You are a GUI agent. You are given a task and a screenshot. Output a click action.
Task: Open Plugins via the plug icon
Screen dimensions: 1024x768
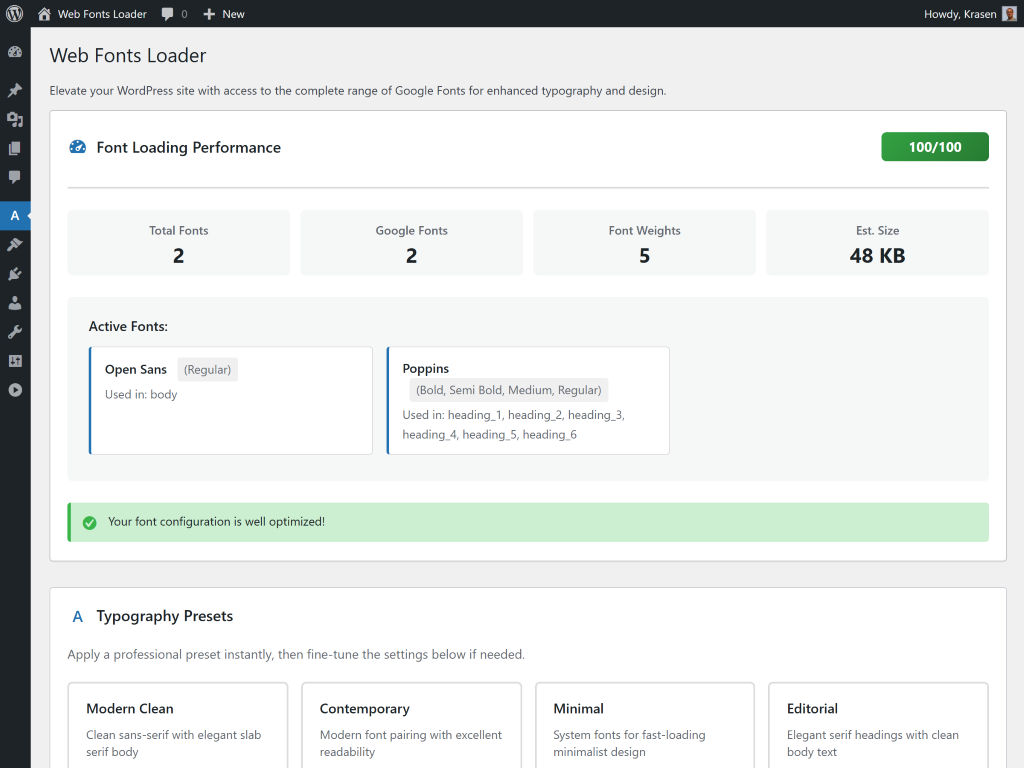tap(15, 273)
